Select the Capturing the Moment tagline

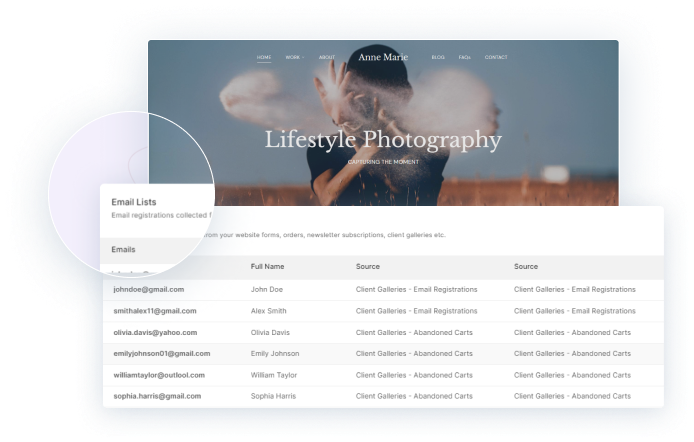(383, 161)
